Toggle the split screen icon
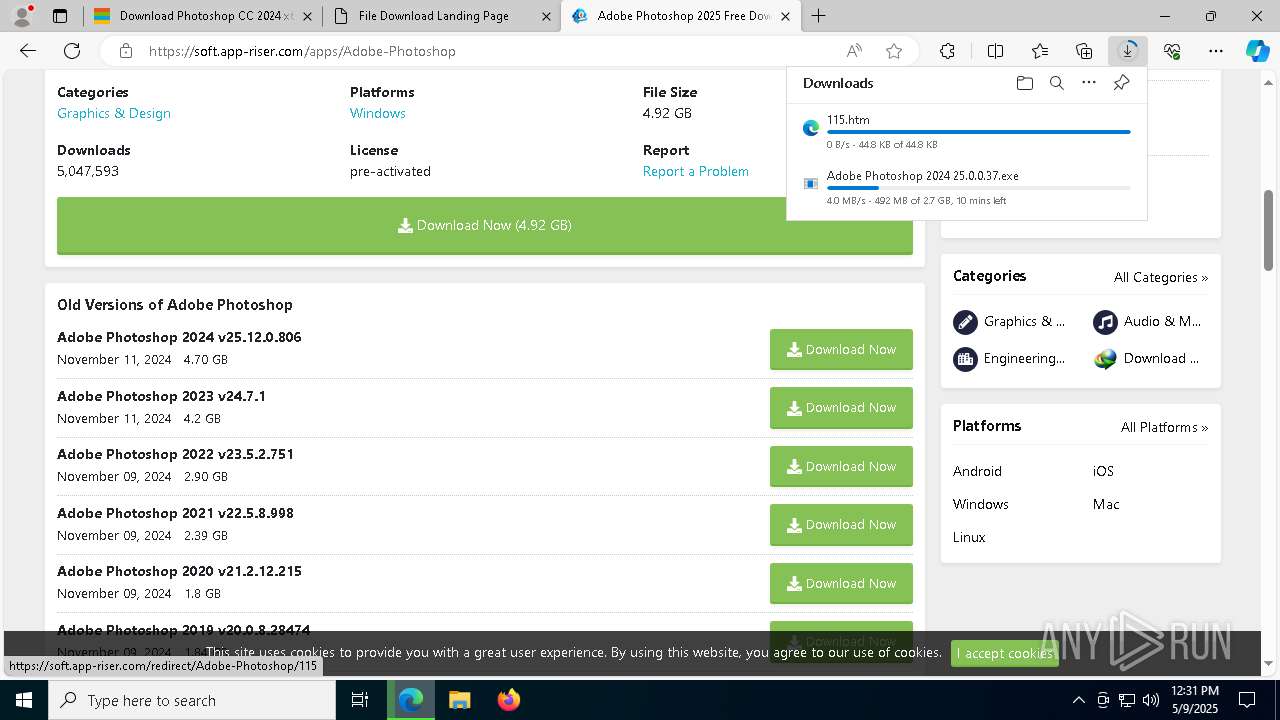This screenshot has height=720, width=1280. [x=995, y=51]
